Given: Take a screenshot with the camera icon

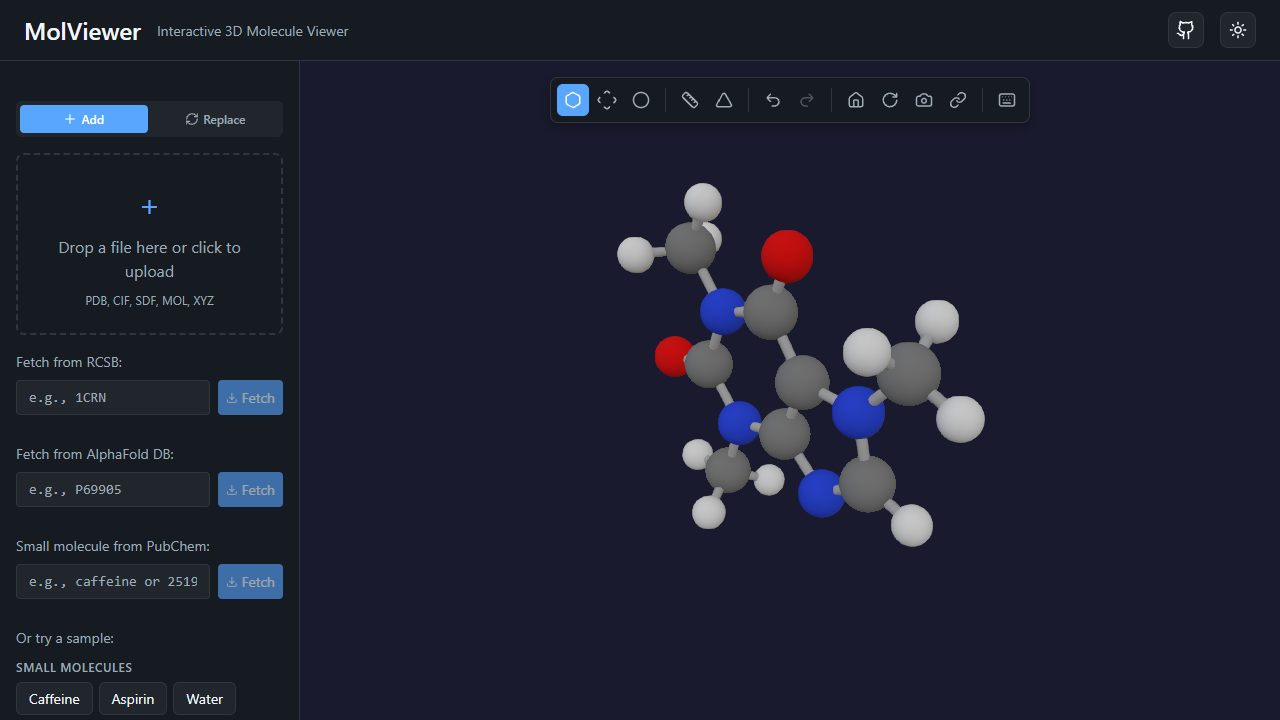Looking at the screenshot, I should 924,100.
